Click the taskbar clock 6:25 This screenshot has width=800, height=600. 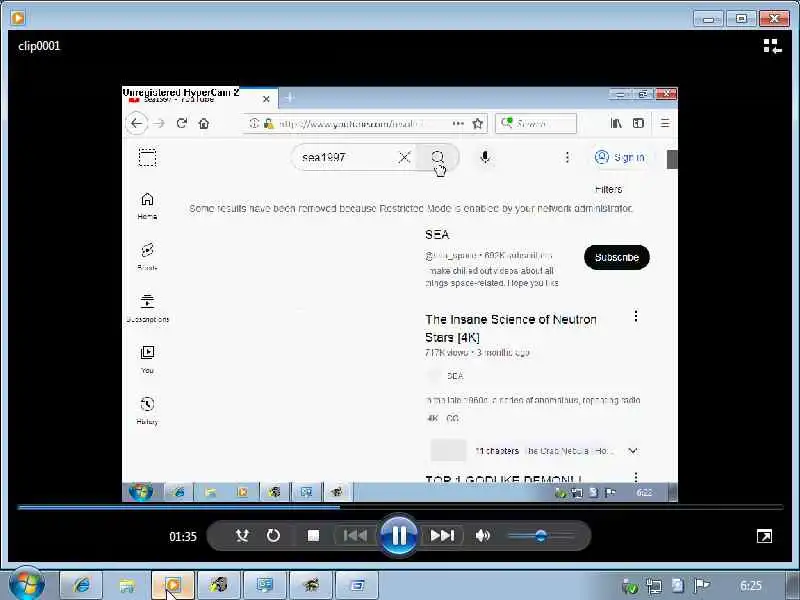pyautogui.click(x=751, y=586)
